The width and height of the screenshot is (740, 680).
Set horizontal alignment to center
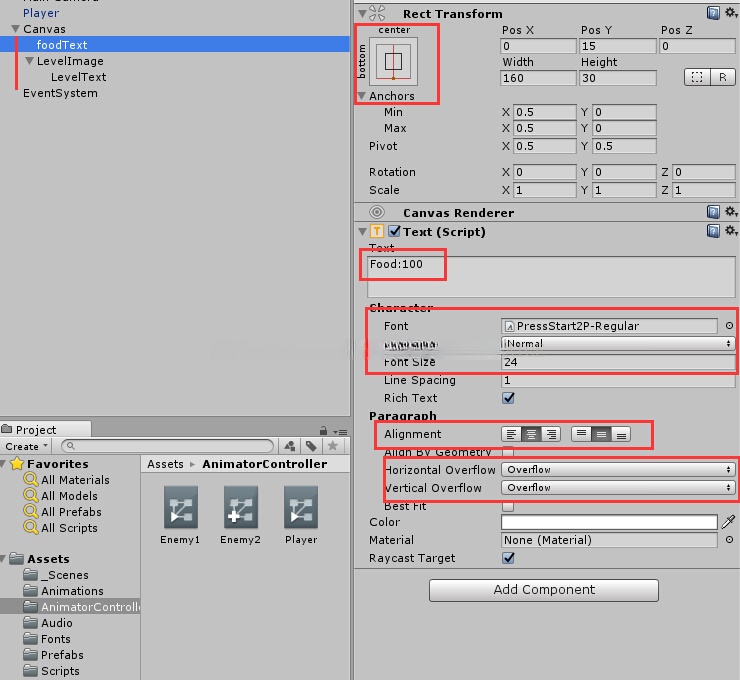coord(531,434)
